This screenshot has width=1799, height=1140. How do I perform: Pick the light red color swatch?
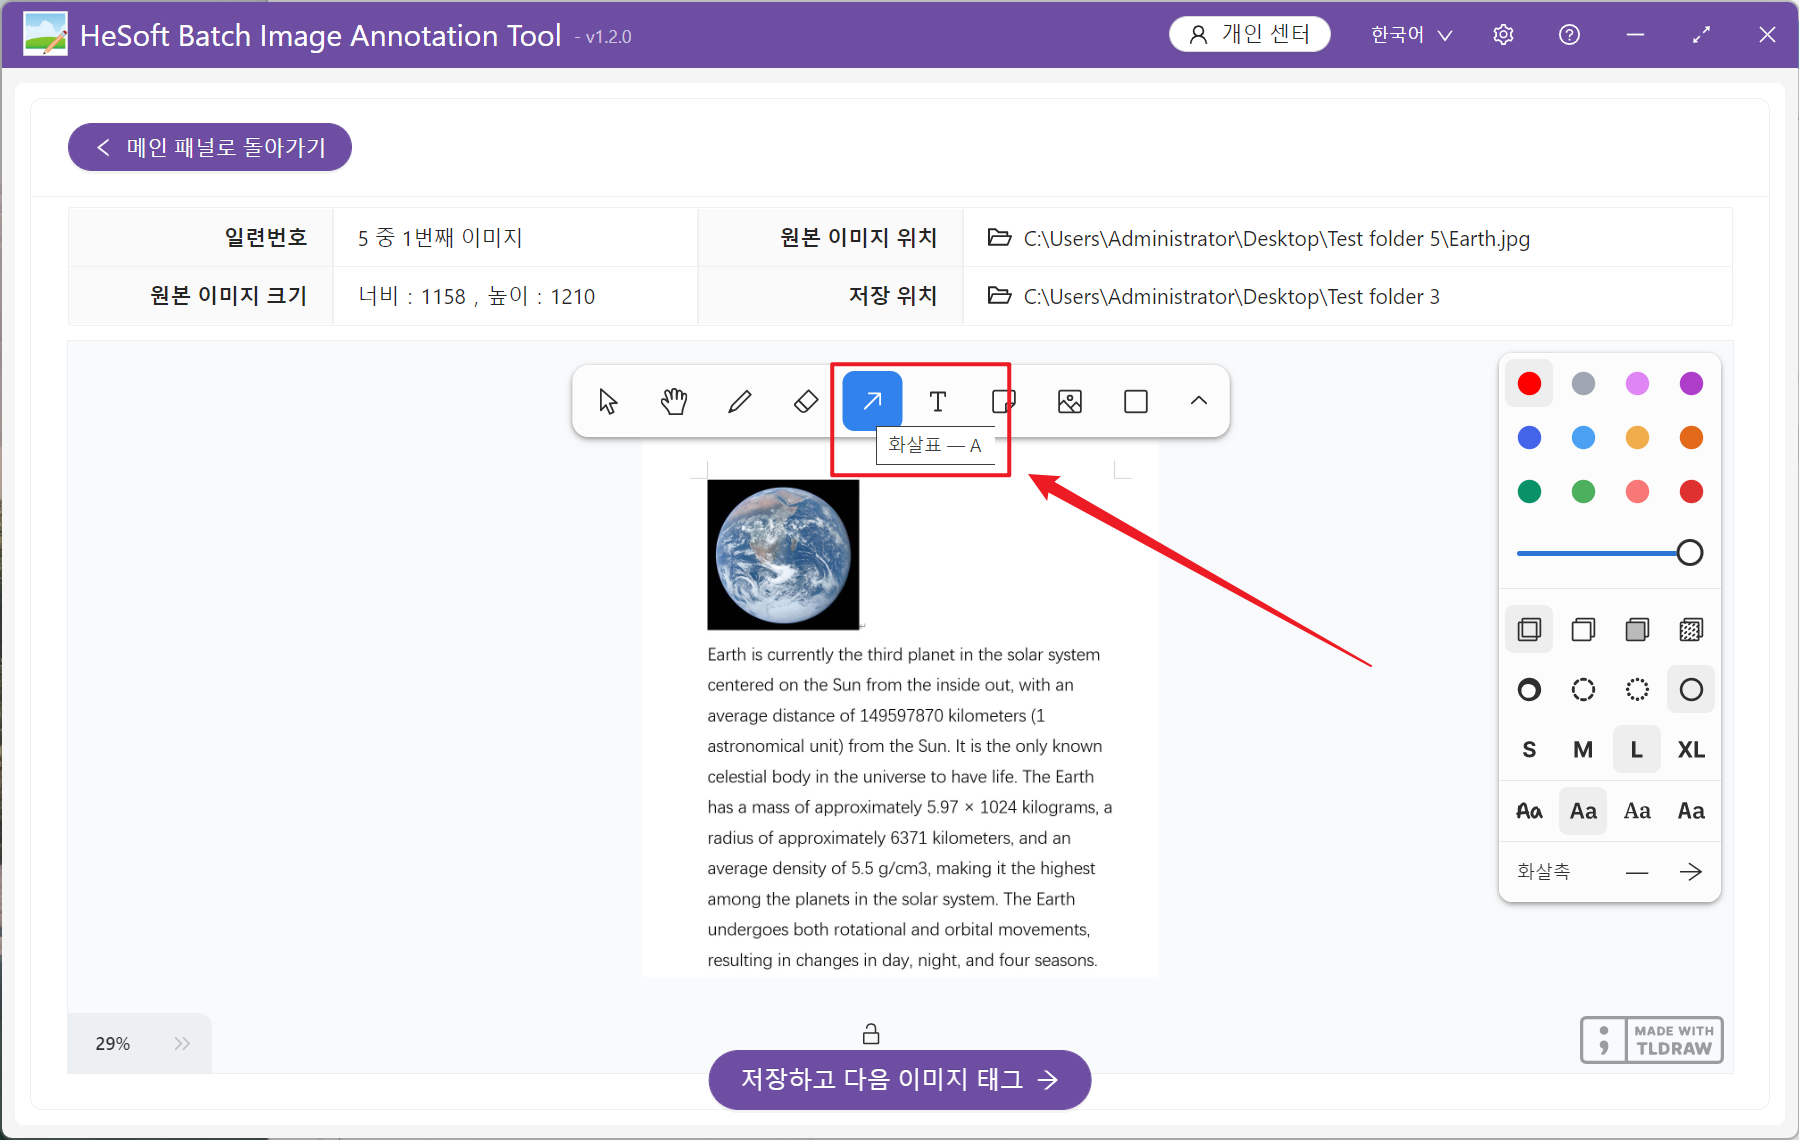coord(1637,491)
